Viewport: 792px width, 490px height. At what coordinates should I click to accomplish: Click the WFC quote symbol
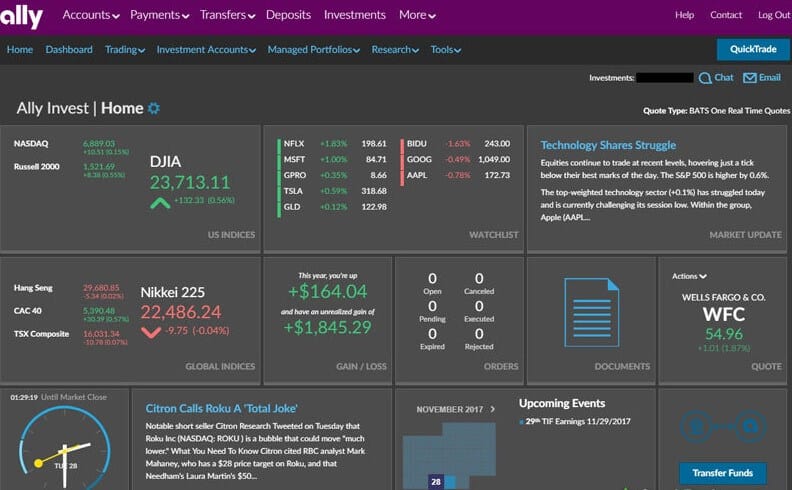[x=724, y=314]
